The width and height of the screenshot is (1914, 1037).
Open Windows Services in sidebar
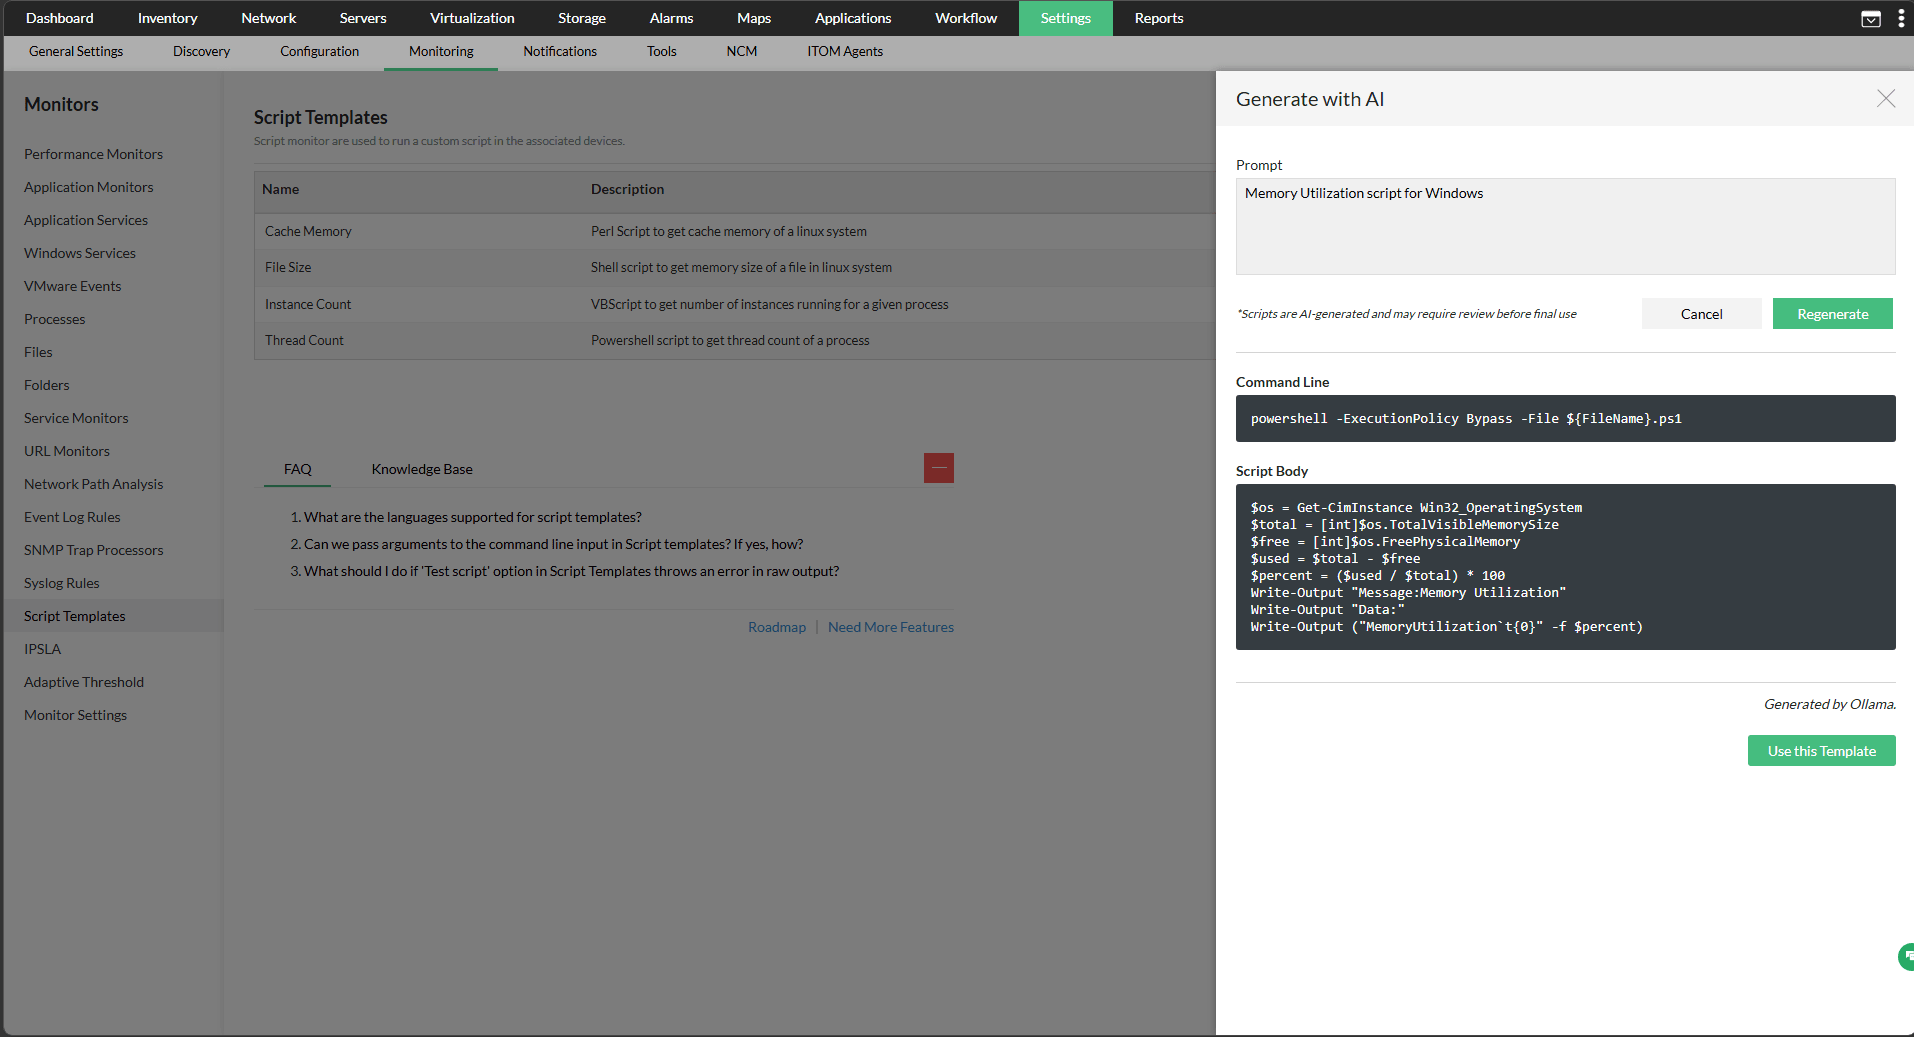tap(79, 253)
